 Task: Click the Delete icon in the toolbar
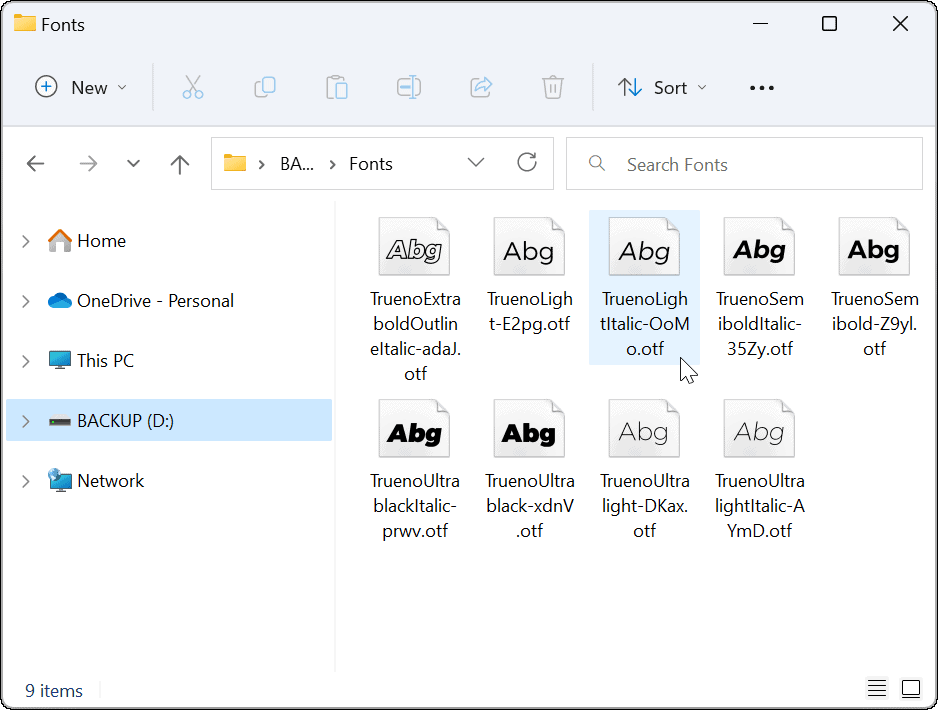coord(552,87)
